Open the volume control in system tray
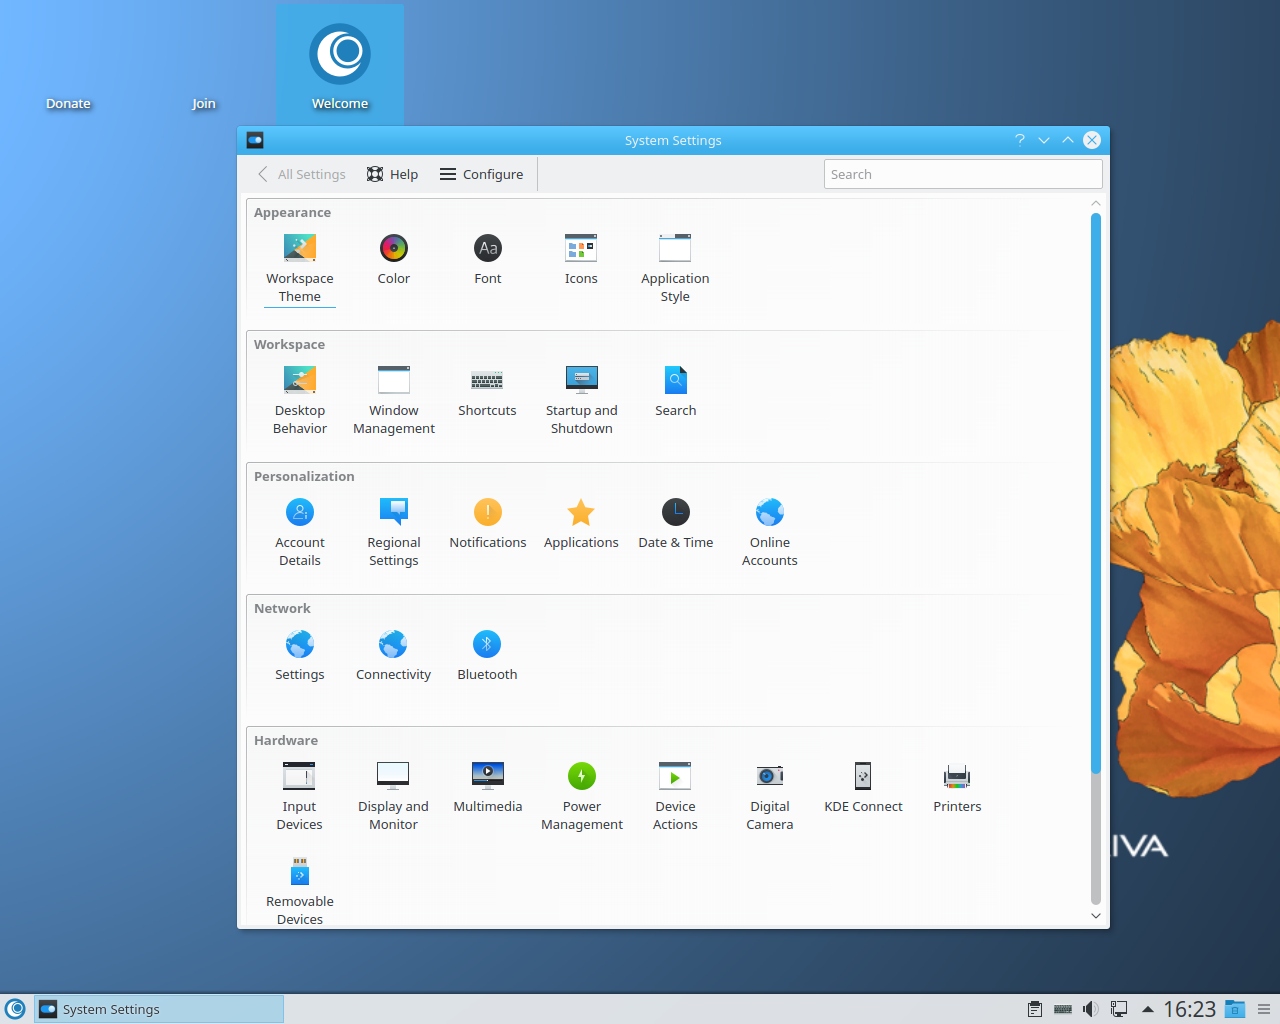Screen dimensions: 1280x1024 [x=1091, y=1009]
